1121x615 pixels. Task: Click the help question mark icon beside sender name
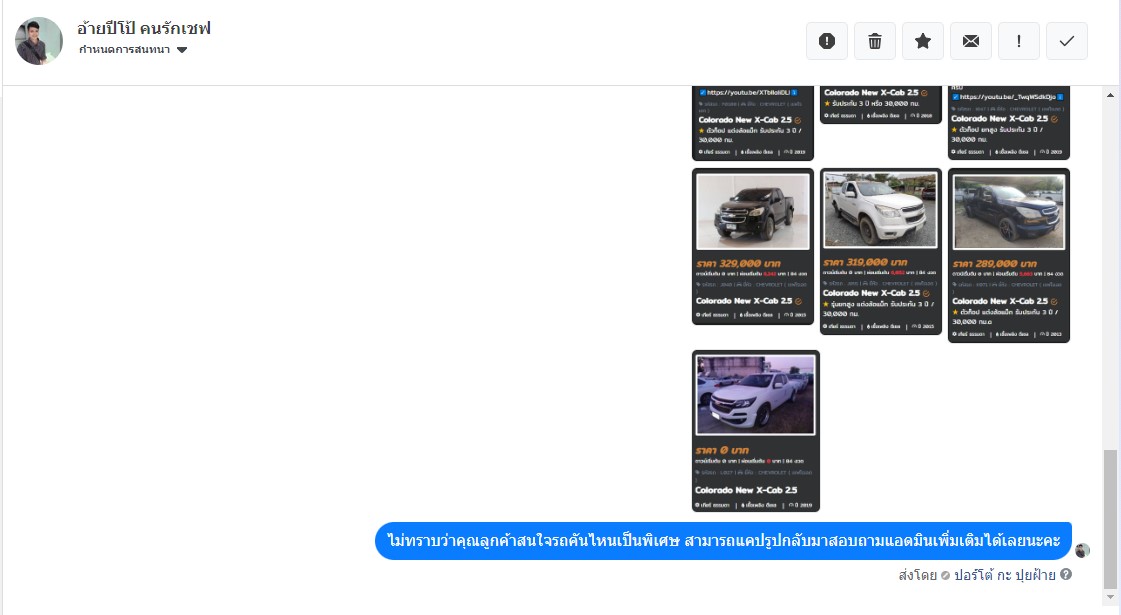1065,574
